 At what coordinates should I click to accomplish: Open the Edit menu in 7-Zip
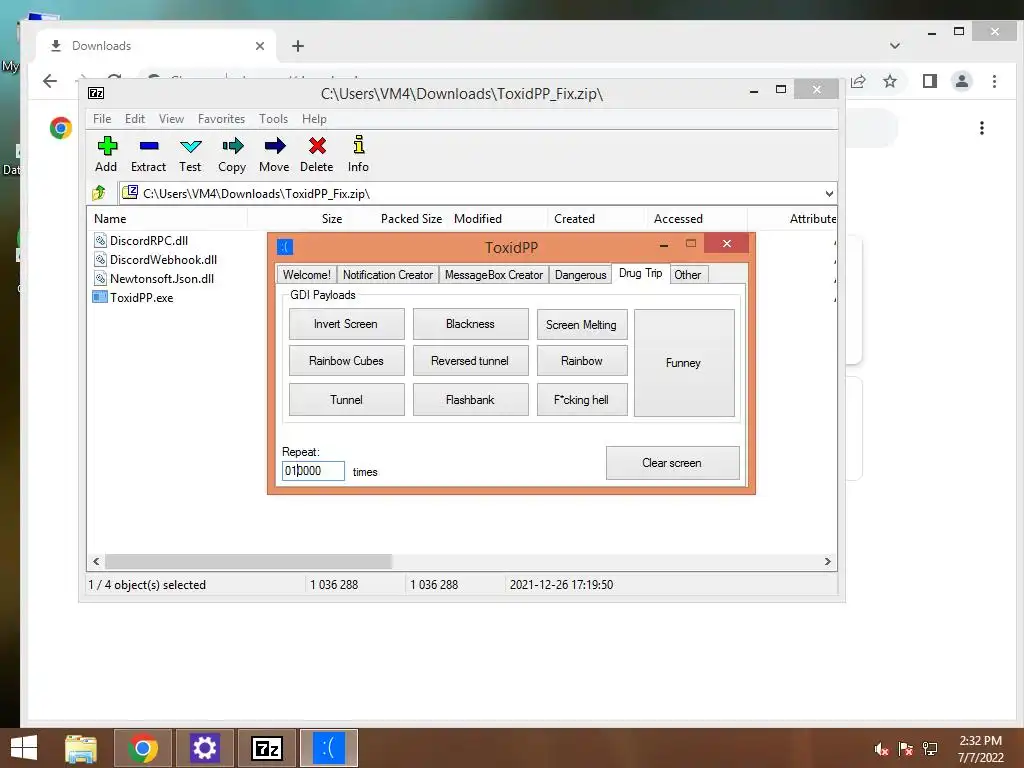click(x=135, y=118)
